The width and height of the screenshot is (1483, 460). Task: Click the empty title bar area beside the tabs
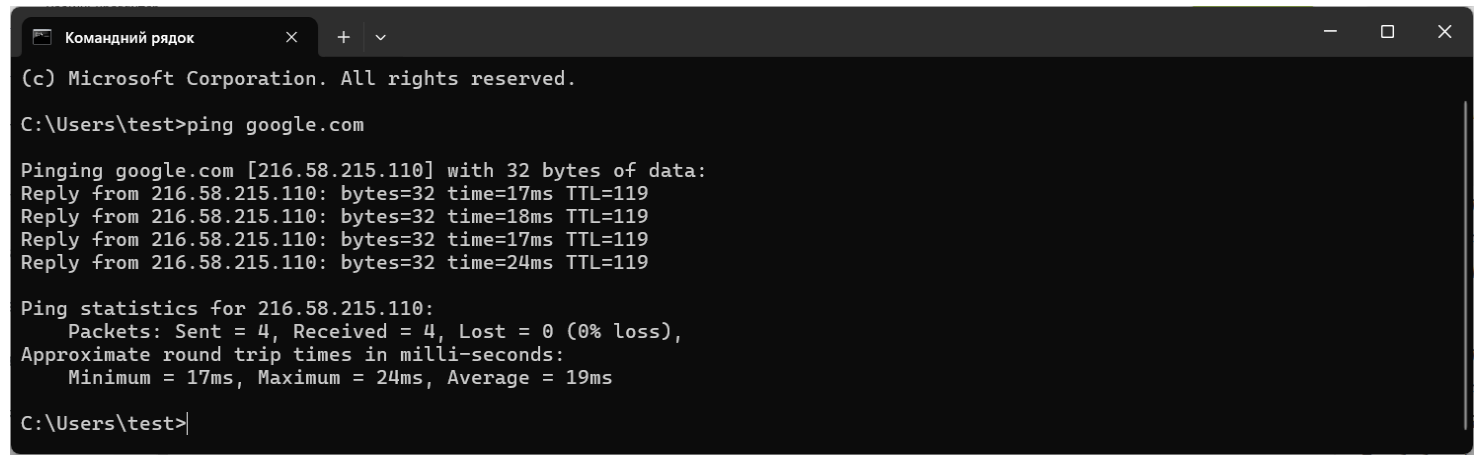click(x=850, y=35)
